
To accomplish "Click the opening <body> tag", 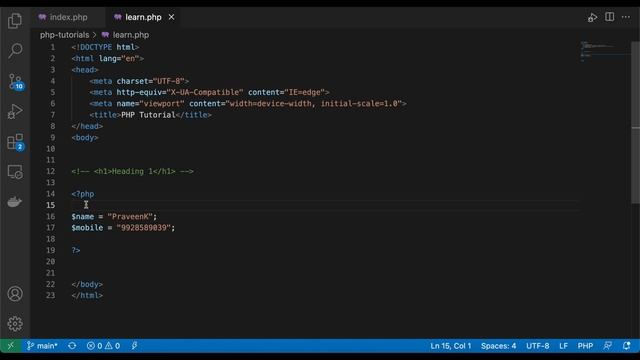I will point(85,138).
